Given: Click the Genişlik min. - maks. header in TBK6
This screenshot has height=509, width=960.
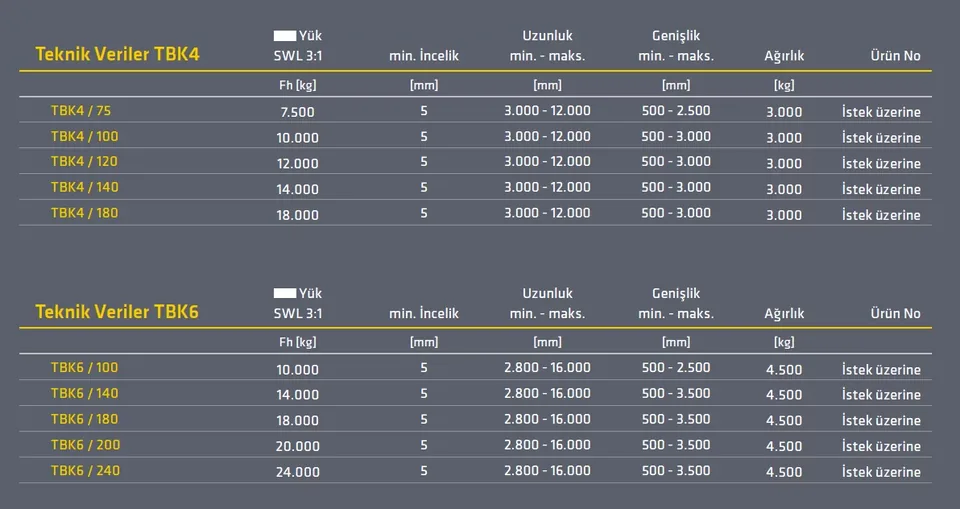Looking at the screenshot, I should (676, 304).
